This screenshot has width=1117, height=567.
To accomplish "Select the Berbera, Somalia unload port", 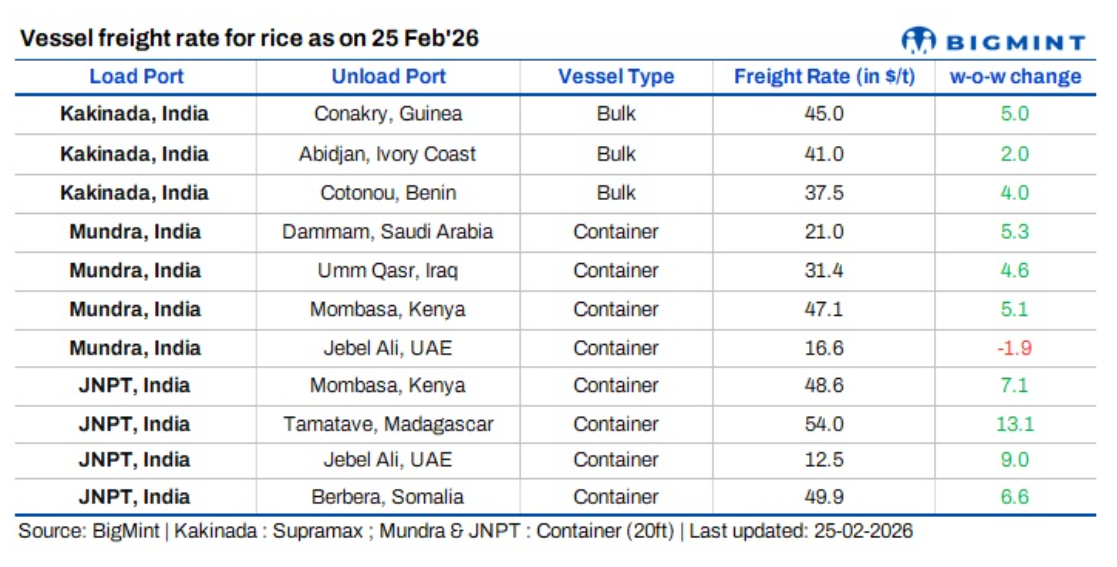I will pyautogui.click(x=388, y=497).
